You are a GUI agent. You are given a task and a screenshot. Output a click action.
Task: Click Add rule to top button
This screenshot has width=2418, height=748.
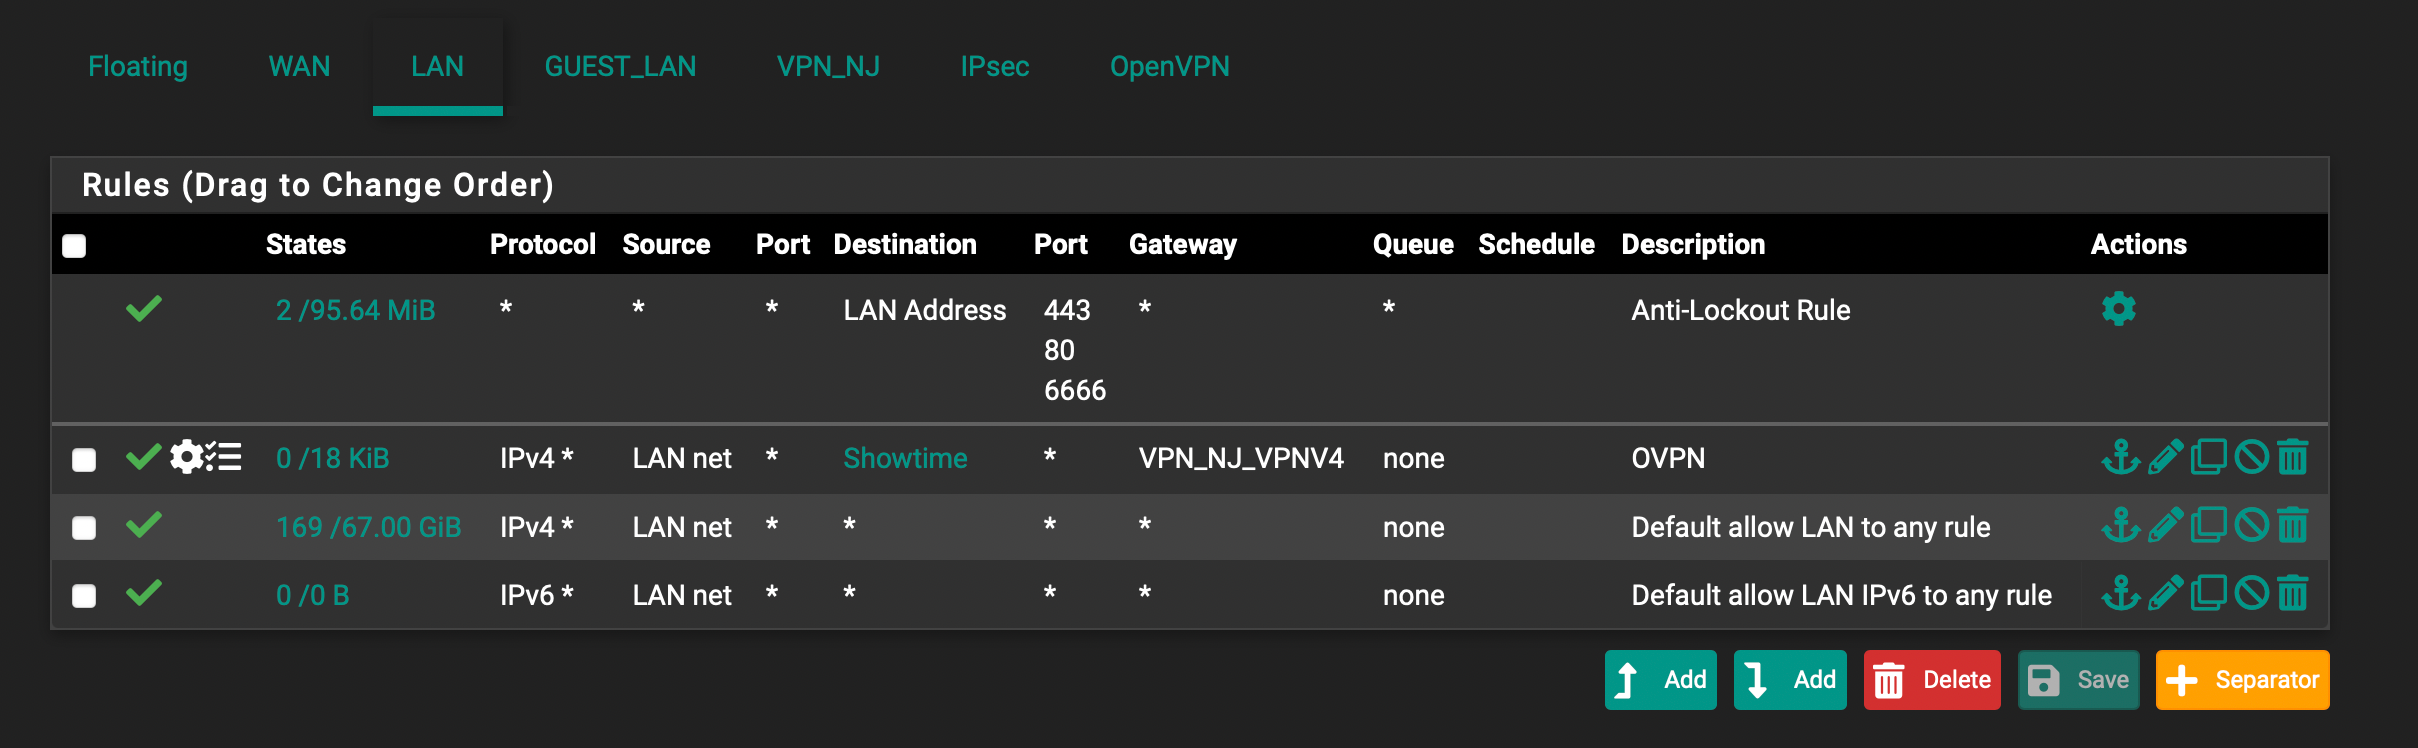coord(1660,680)
